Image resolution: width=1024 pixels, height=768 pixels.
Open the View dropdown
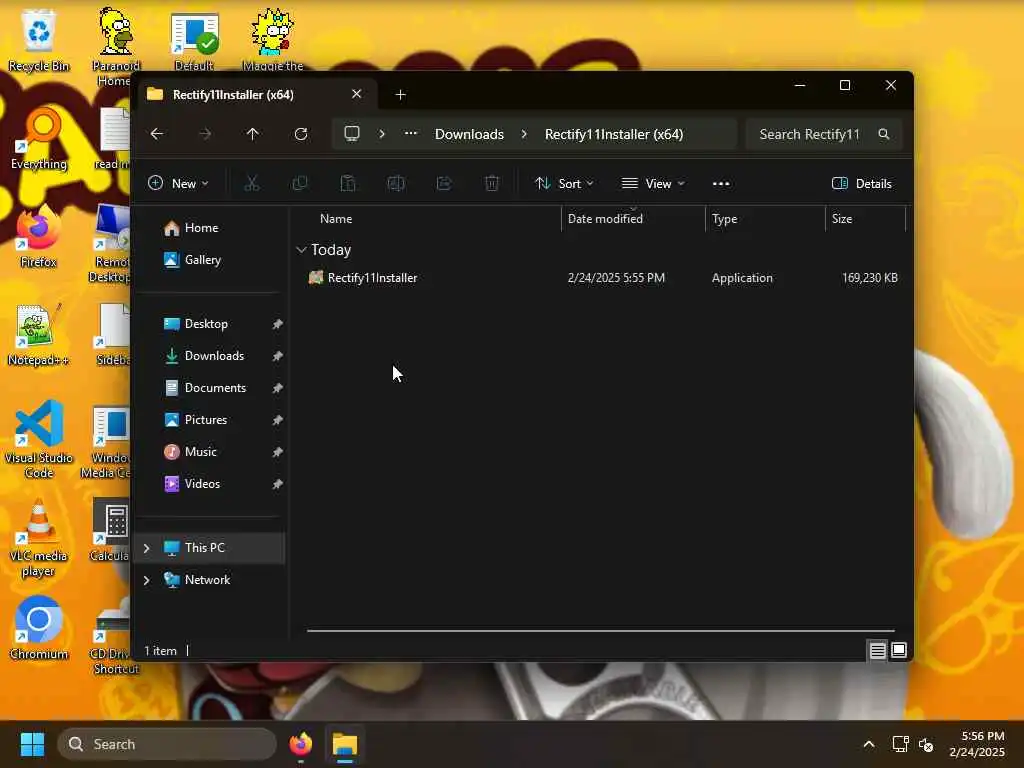click(652, 184)
